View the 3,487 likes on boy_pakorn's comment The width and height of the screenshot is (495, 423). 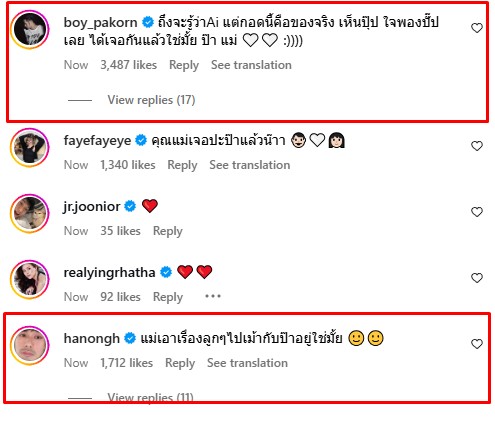pyautogui.click(x=129, y=65)
